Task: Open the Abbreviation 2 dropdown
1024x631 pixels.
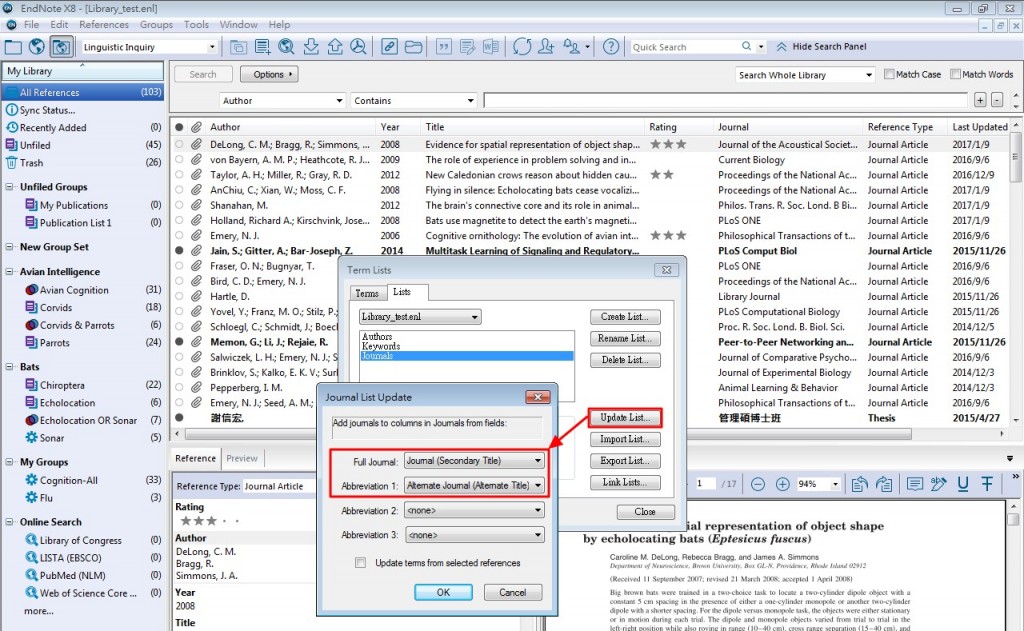Action: tap(474, 510)
